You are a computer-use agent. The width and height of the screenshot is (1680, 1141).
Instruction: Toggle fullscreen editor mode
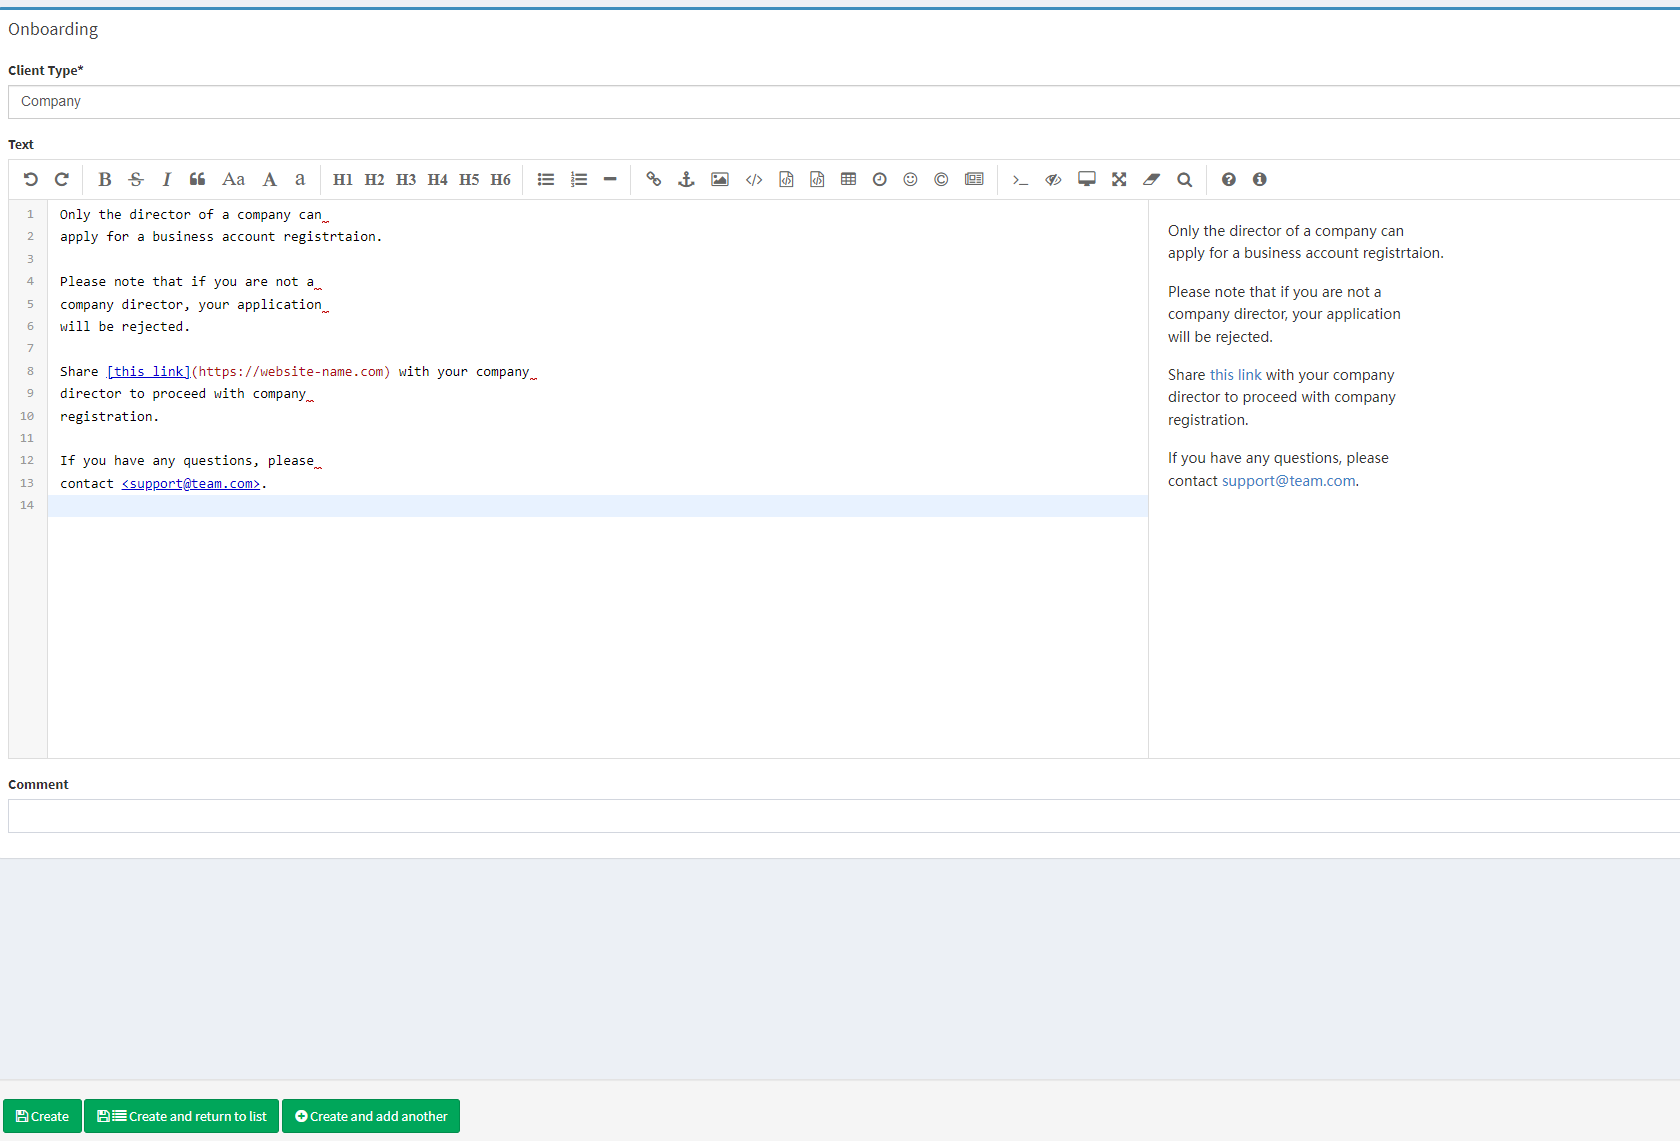(x=1119, y=180)
